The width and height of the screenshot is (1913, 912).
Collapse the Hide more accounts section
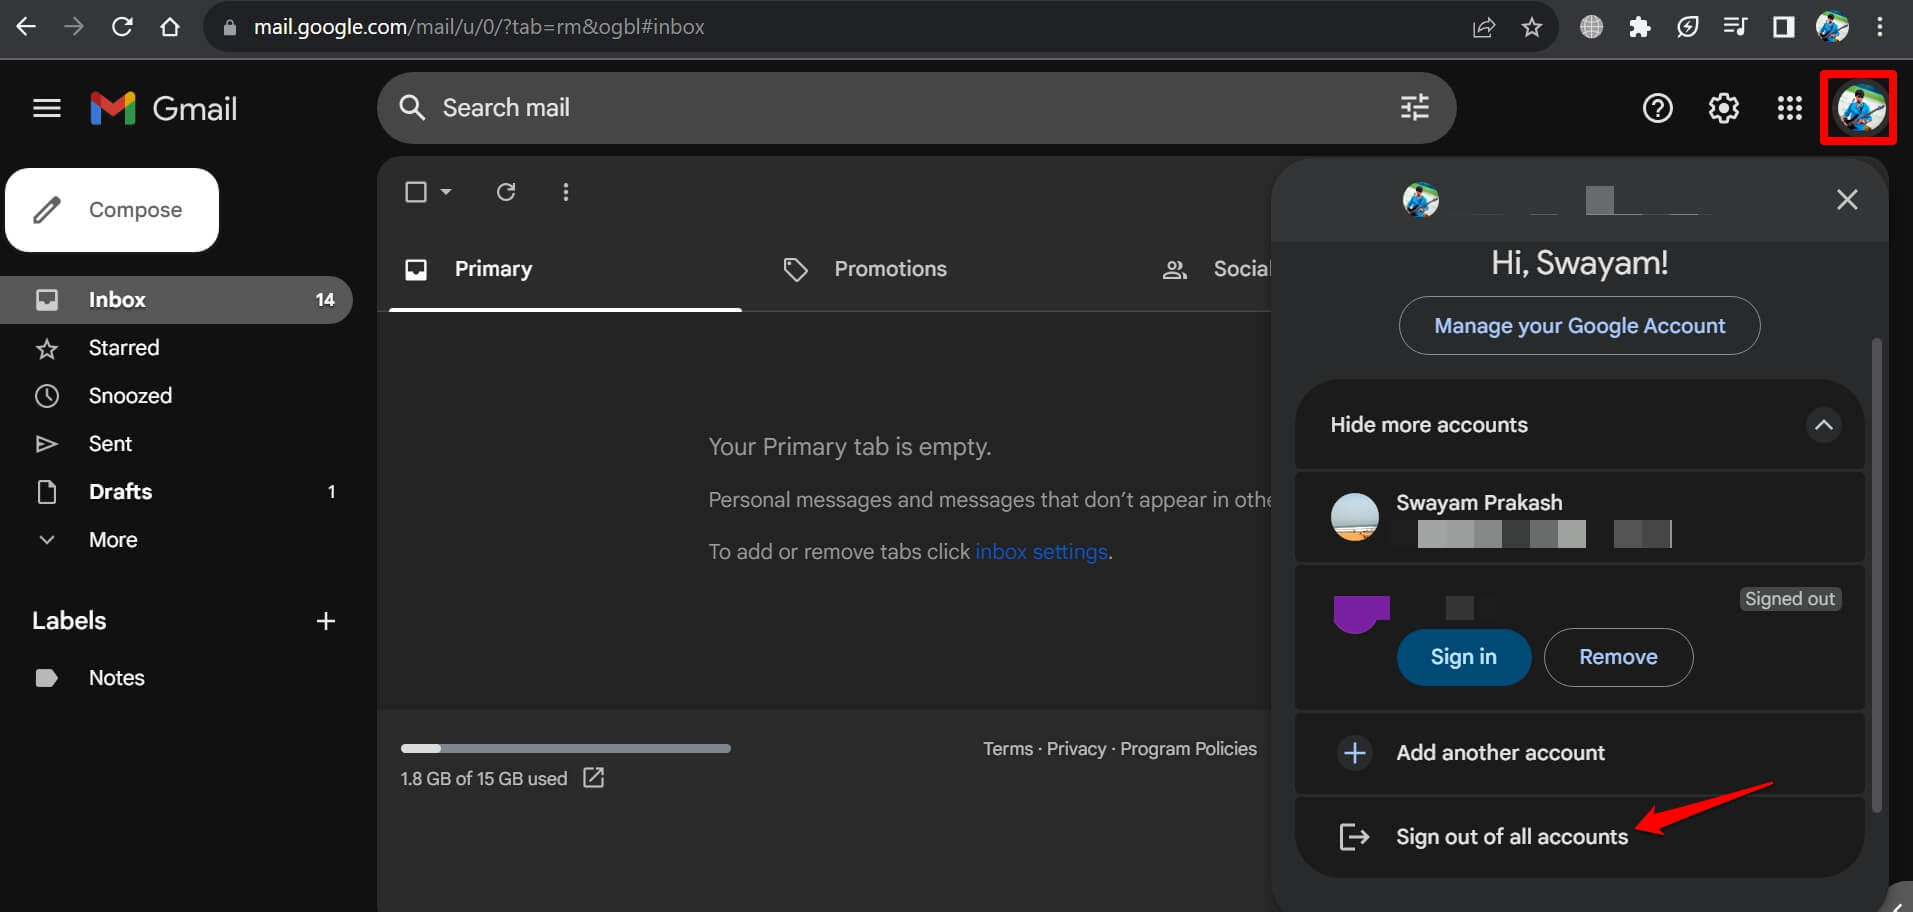1823,425
